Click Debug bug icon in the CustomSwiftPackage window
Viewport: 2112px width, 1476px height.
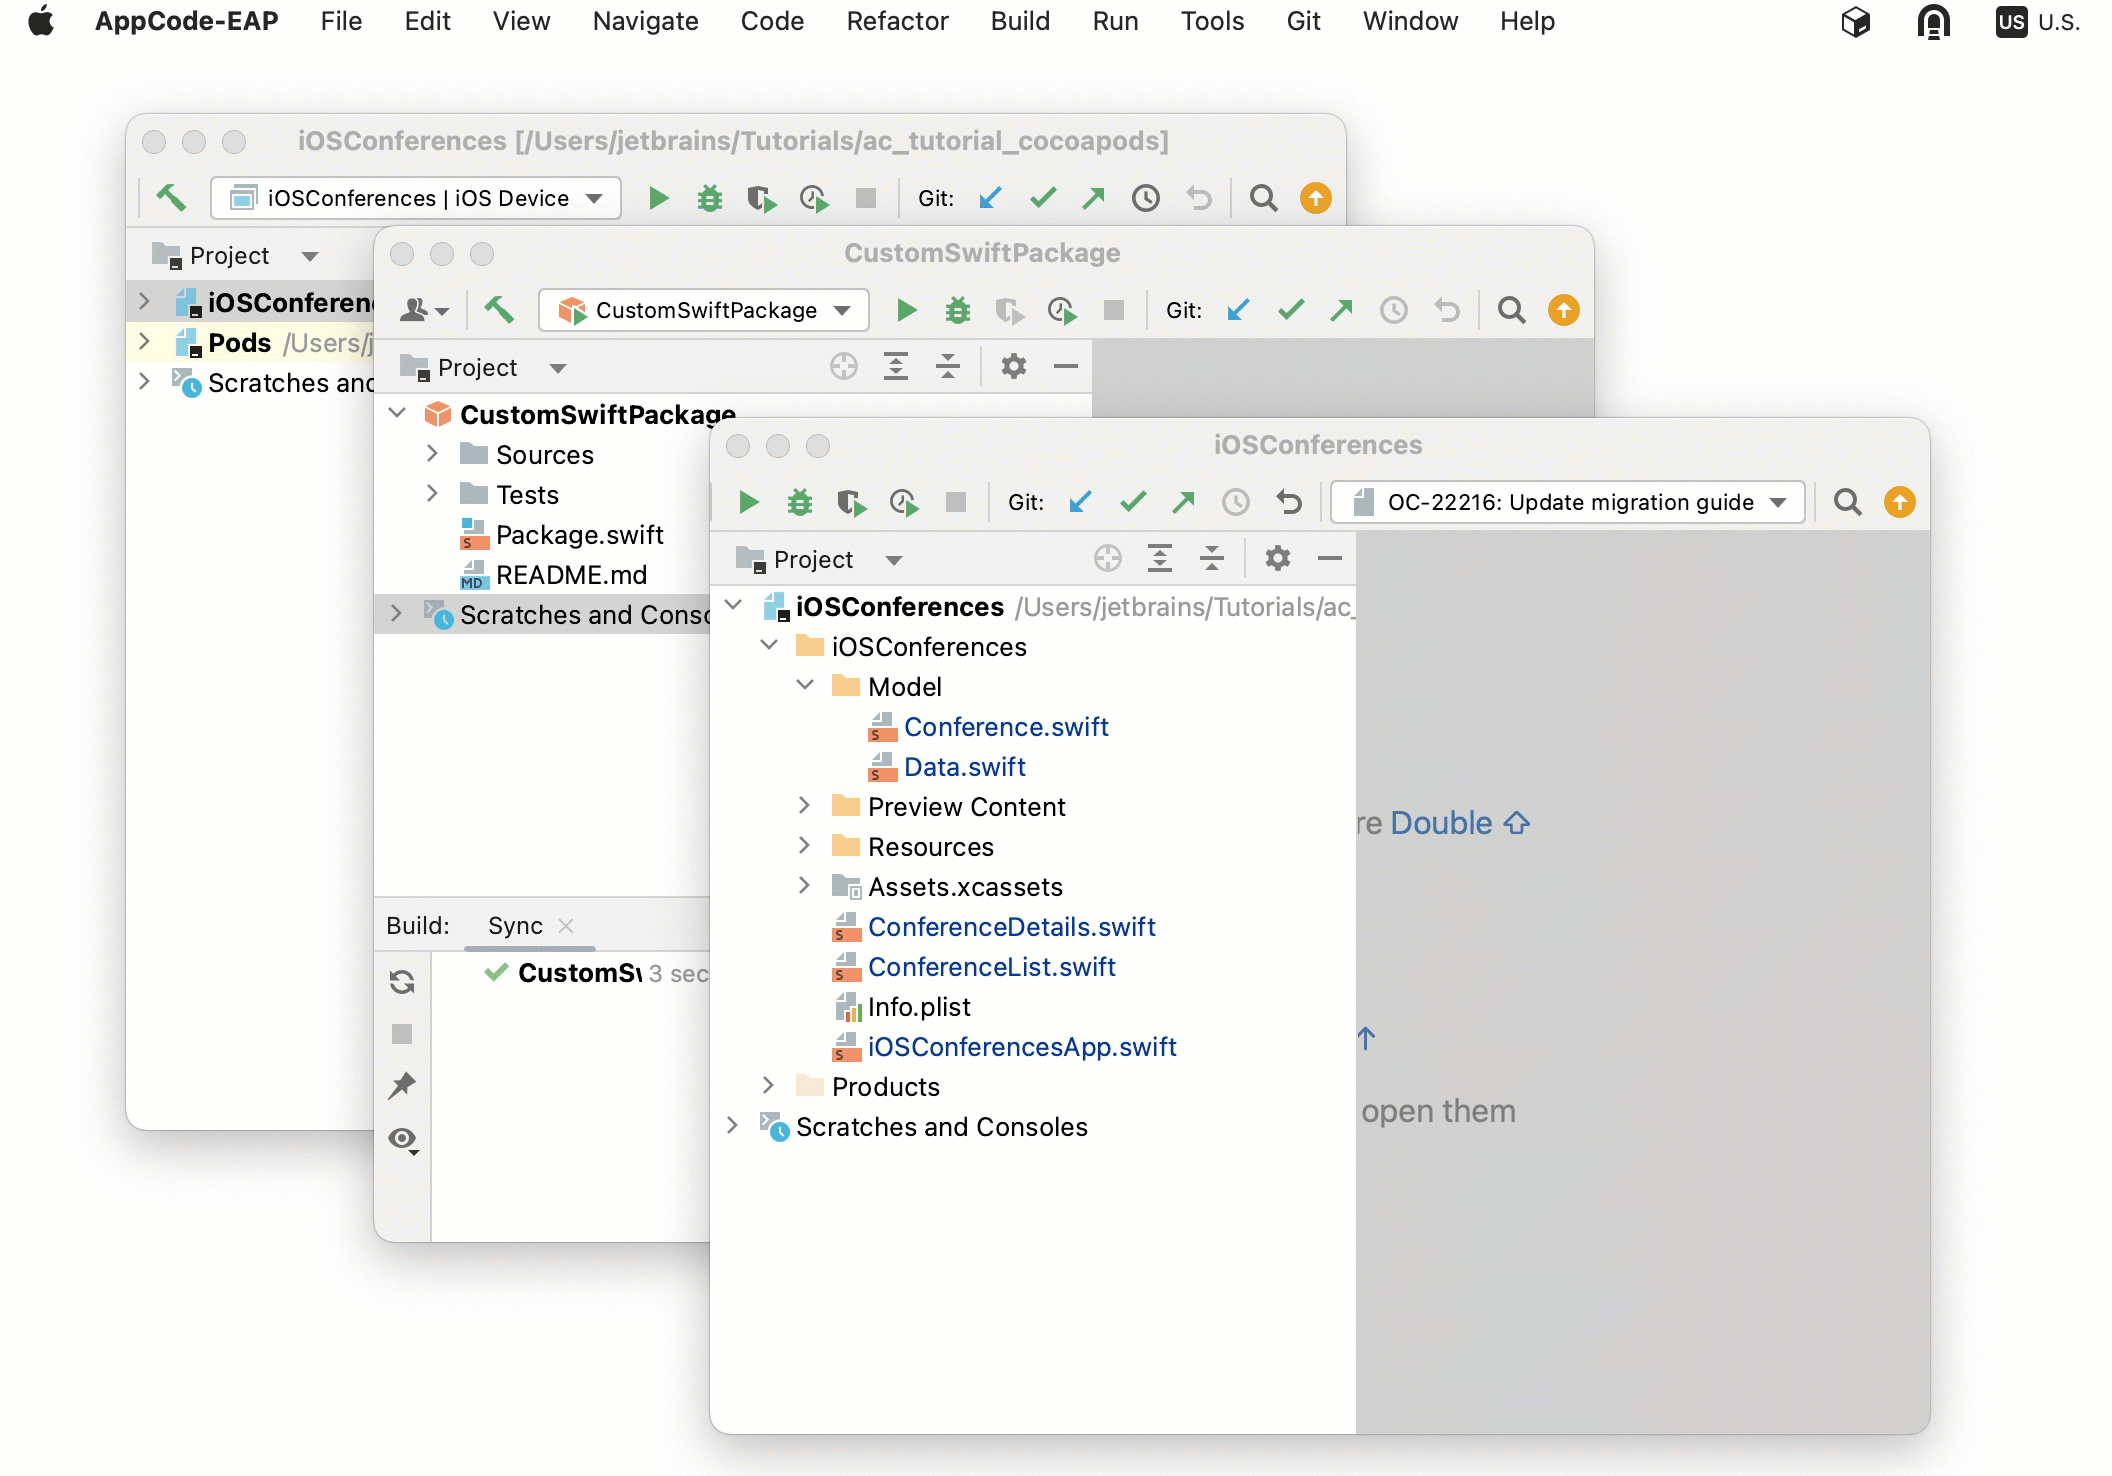[x=958, y=310]
